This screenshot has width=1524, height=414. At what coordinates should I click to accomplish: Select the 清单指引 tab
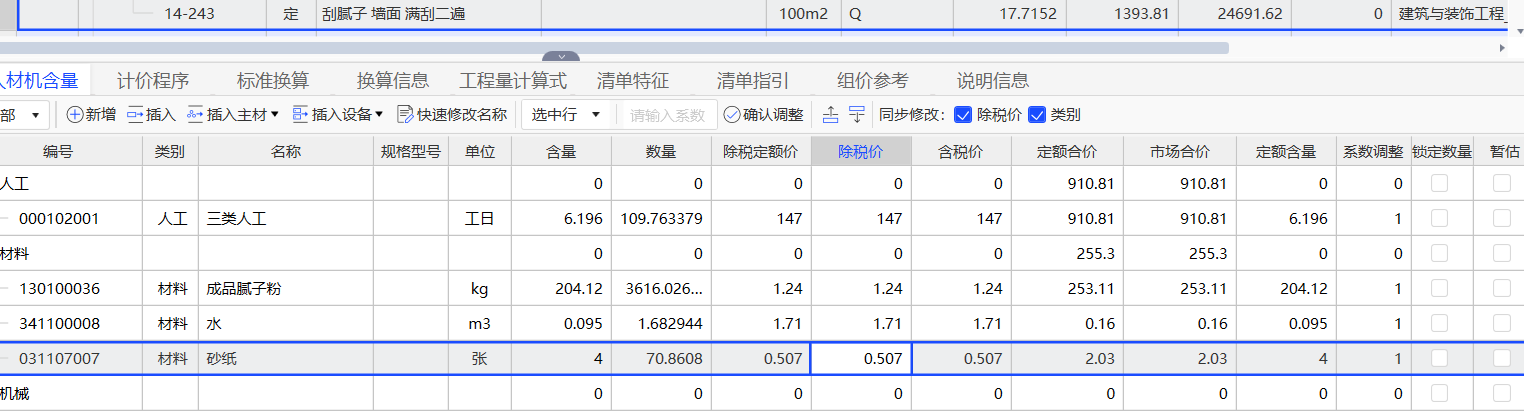pyautogui.click(x=753, y=81)
